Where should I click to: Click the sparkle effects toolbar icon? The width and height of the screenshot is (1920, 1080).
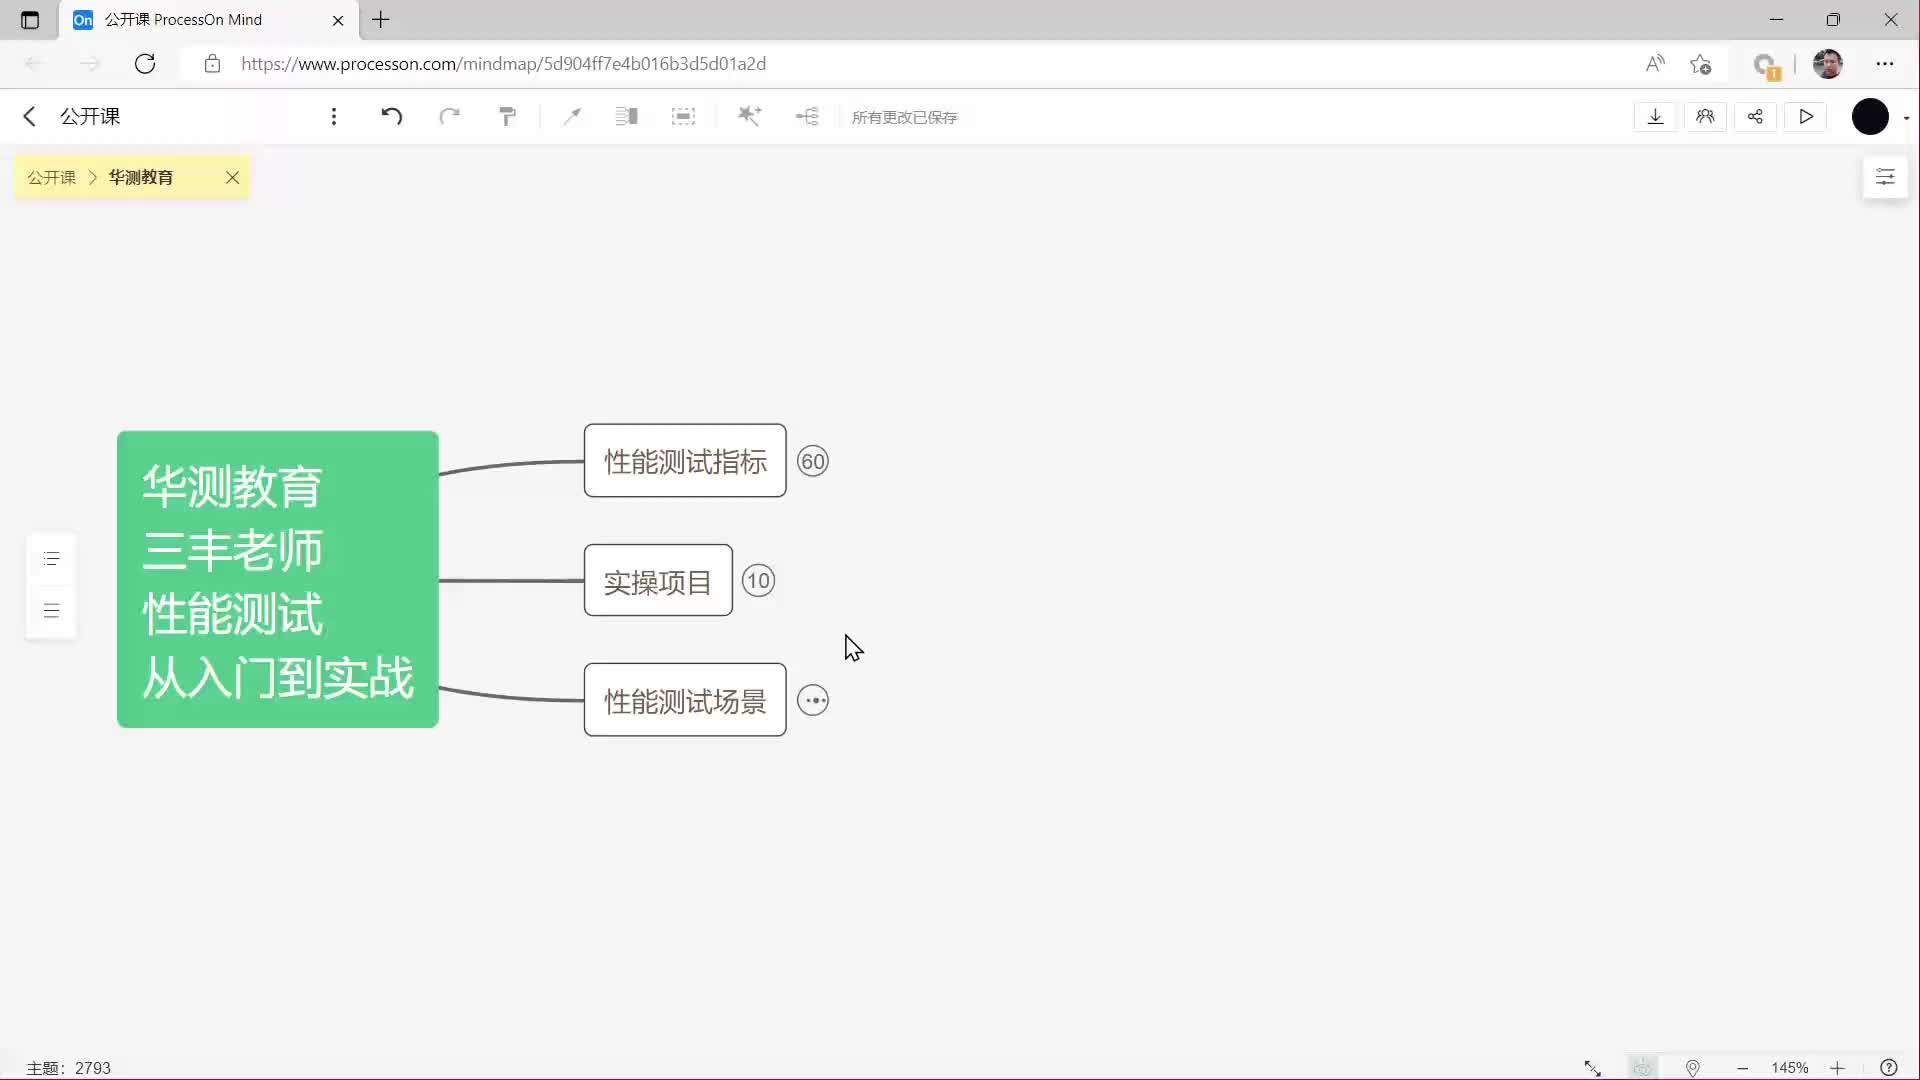click(750, 117)
